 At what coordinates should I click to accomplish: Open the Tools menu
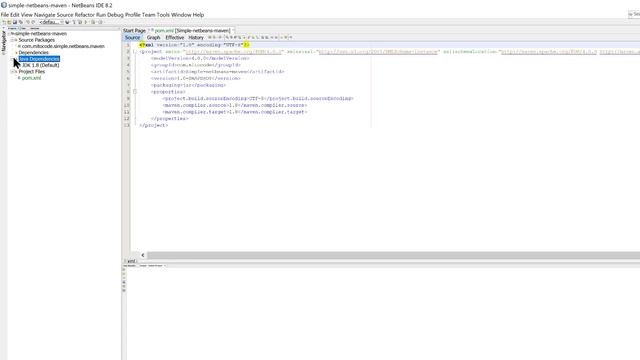click(x=163, y=15)
